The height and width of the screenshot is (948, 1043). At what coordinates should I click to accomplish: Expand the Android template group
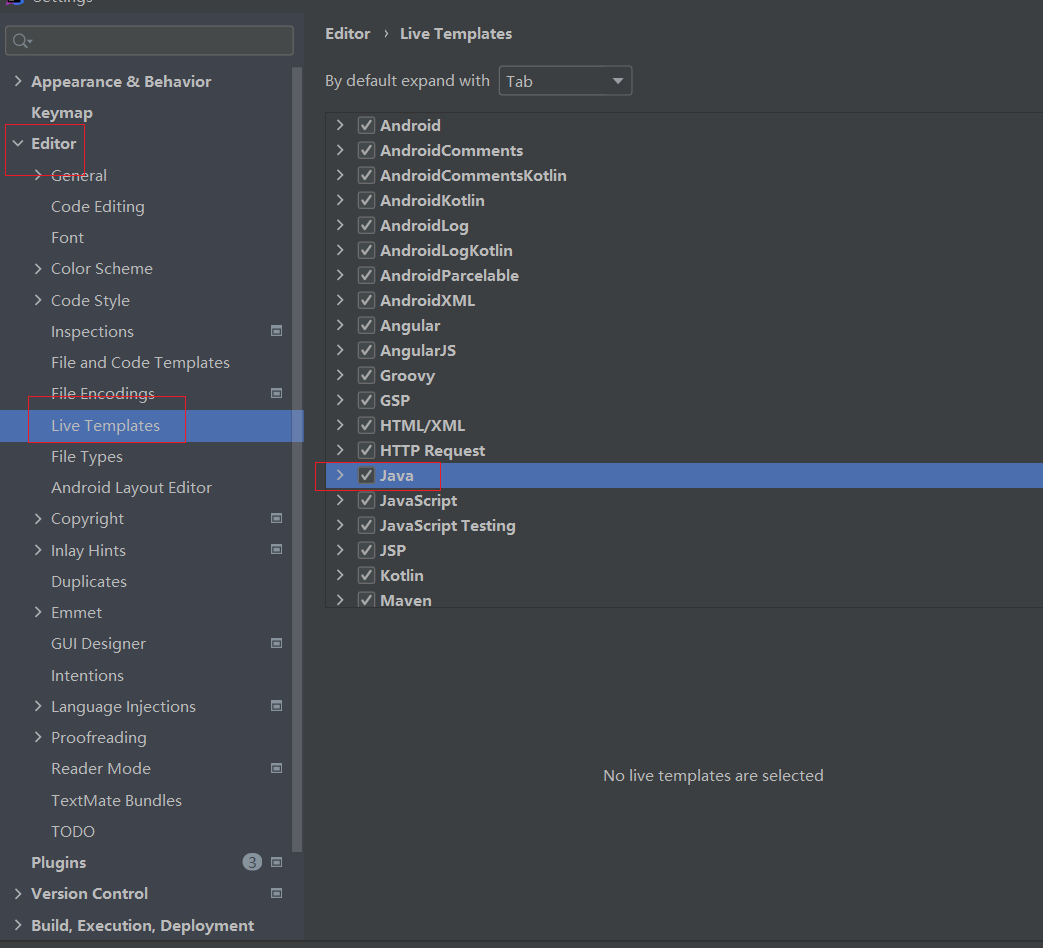340,125
